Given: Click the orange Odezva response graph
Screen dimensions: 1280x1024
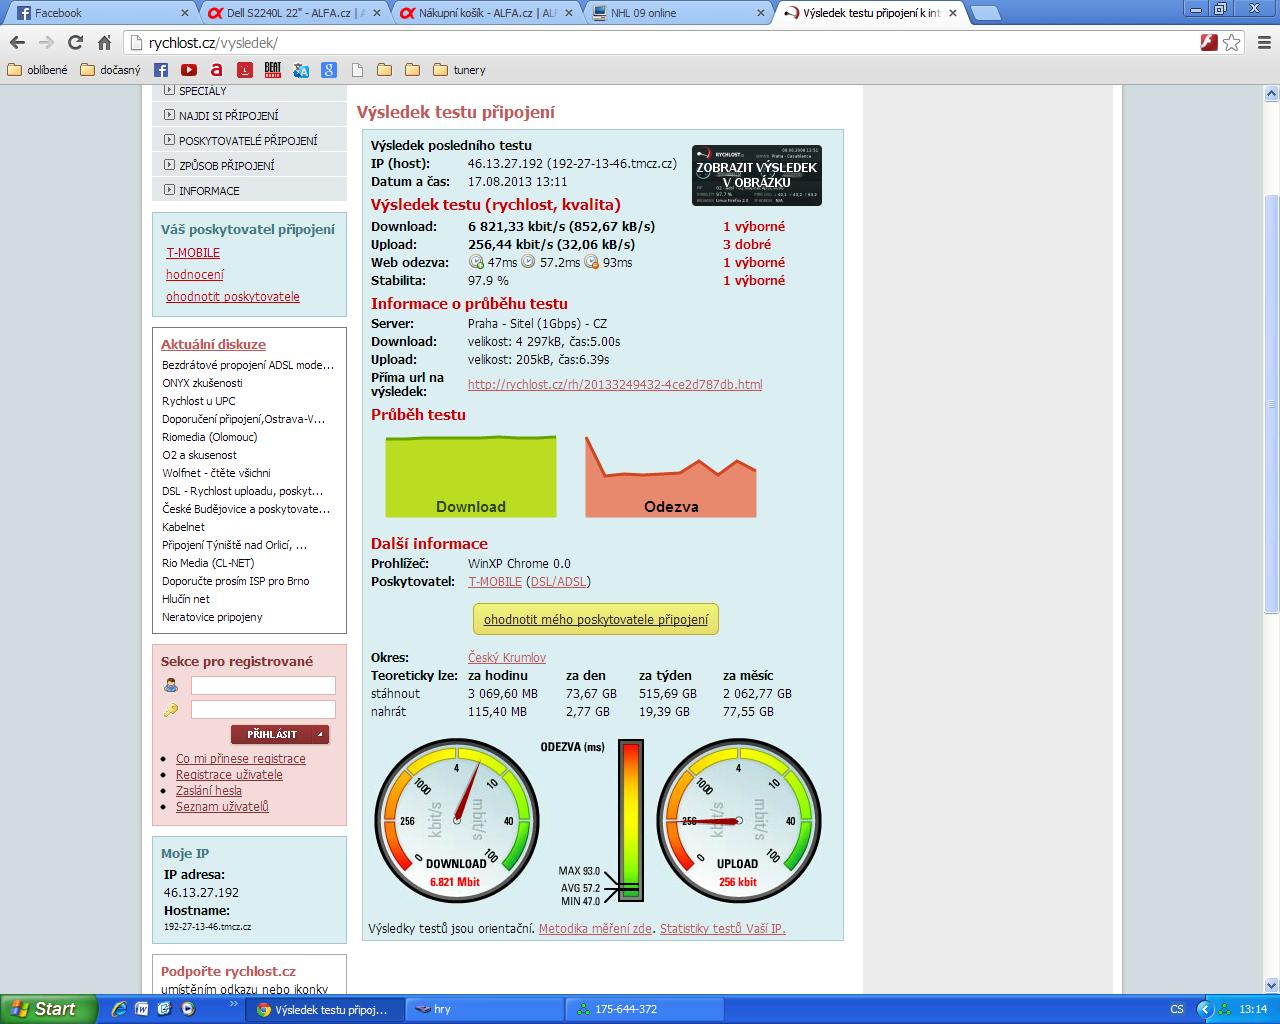Looking at the screenshot, I should (x=671, y=476).
